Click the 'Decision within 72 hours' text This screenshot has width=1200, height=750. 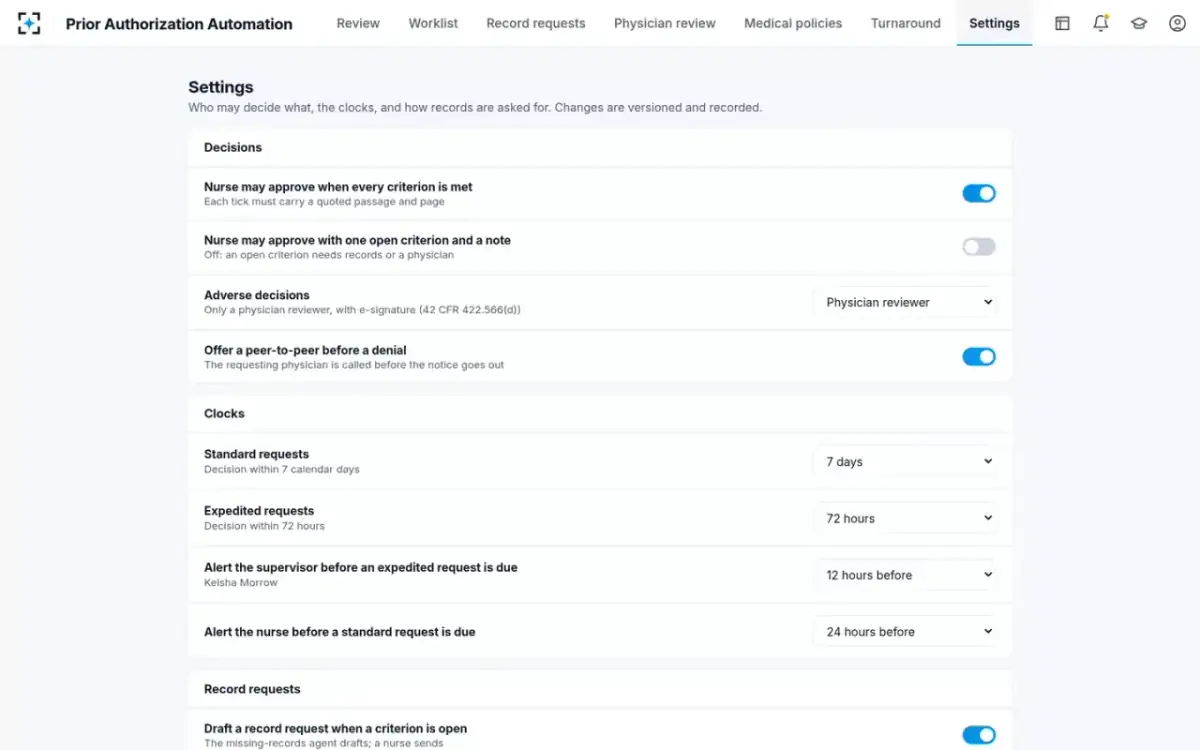coord(264,526)
